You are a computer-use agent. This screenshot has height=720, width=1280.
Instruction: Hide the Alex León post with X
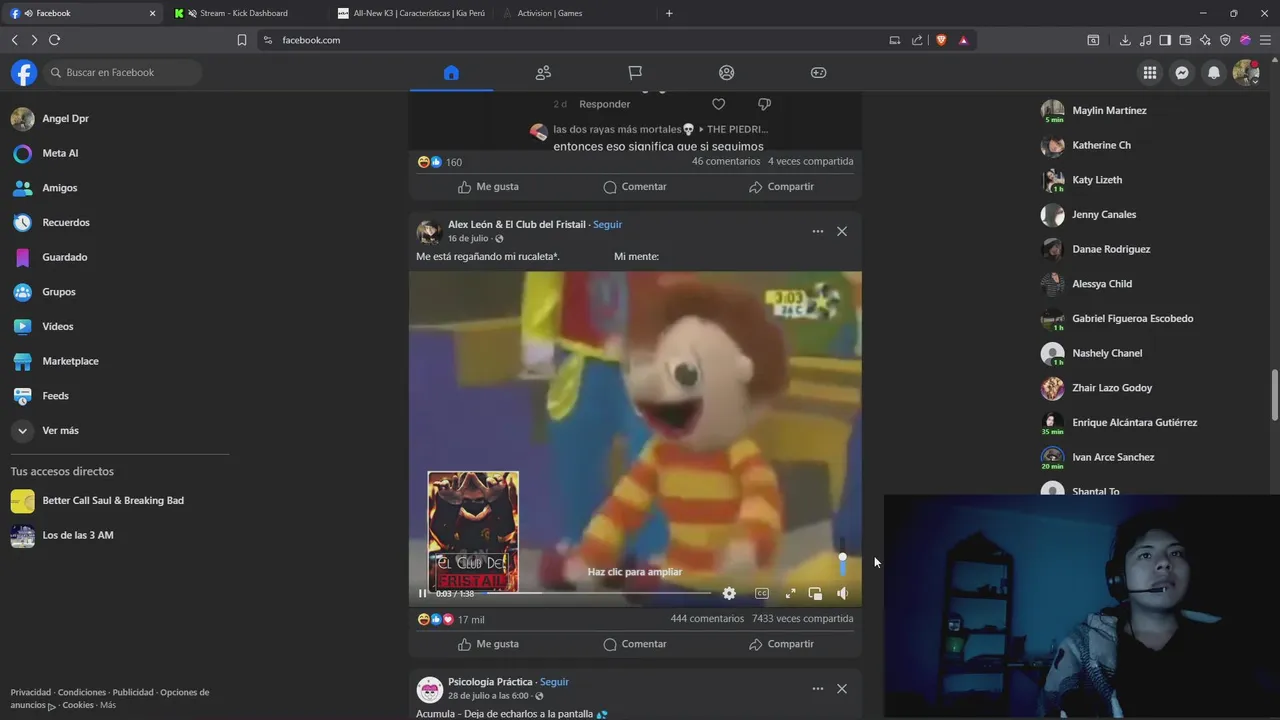click(x=842, y=231)
